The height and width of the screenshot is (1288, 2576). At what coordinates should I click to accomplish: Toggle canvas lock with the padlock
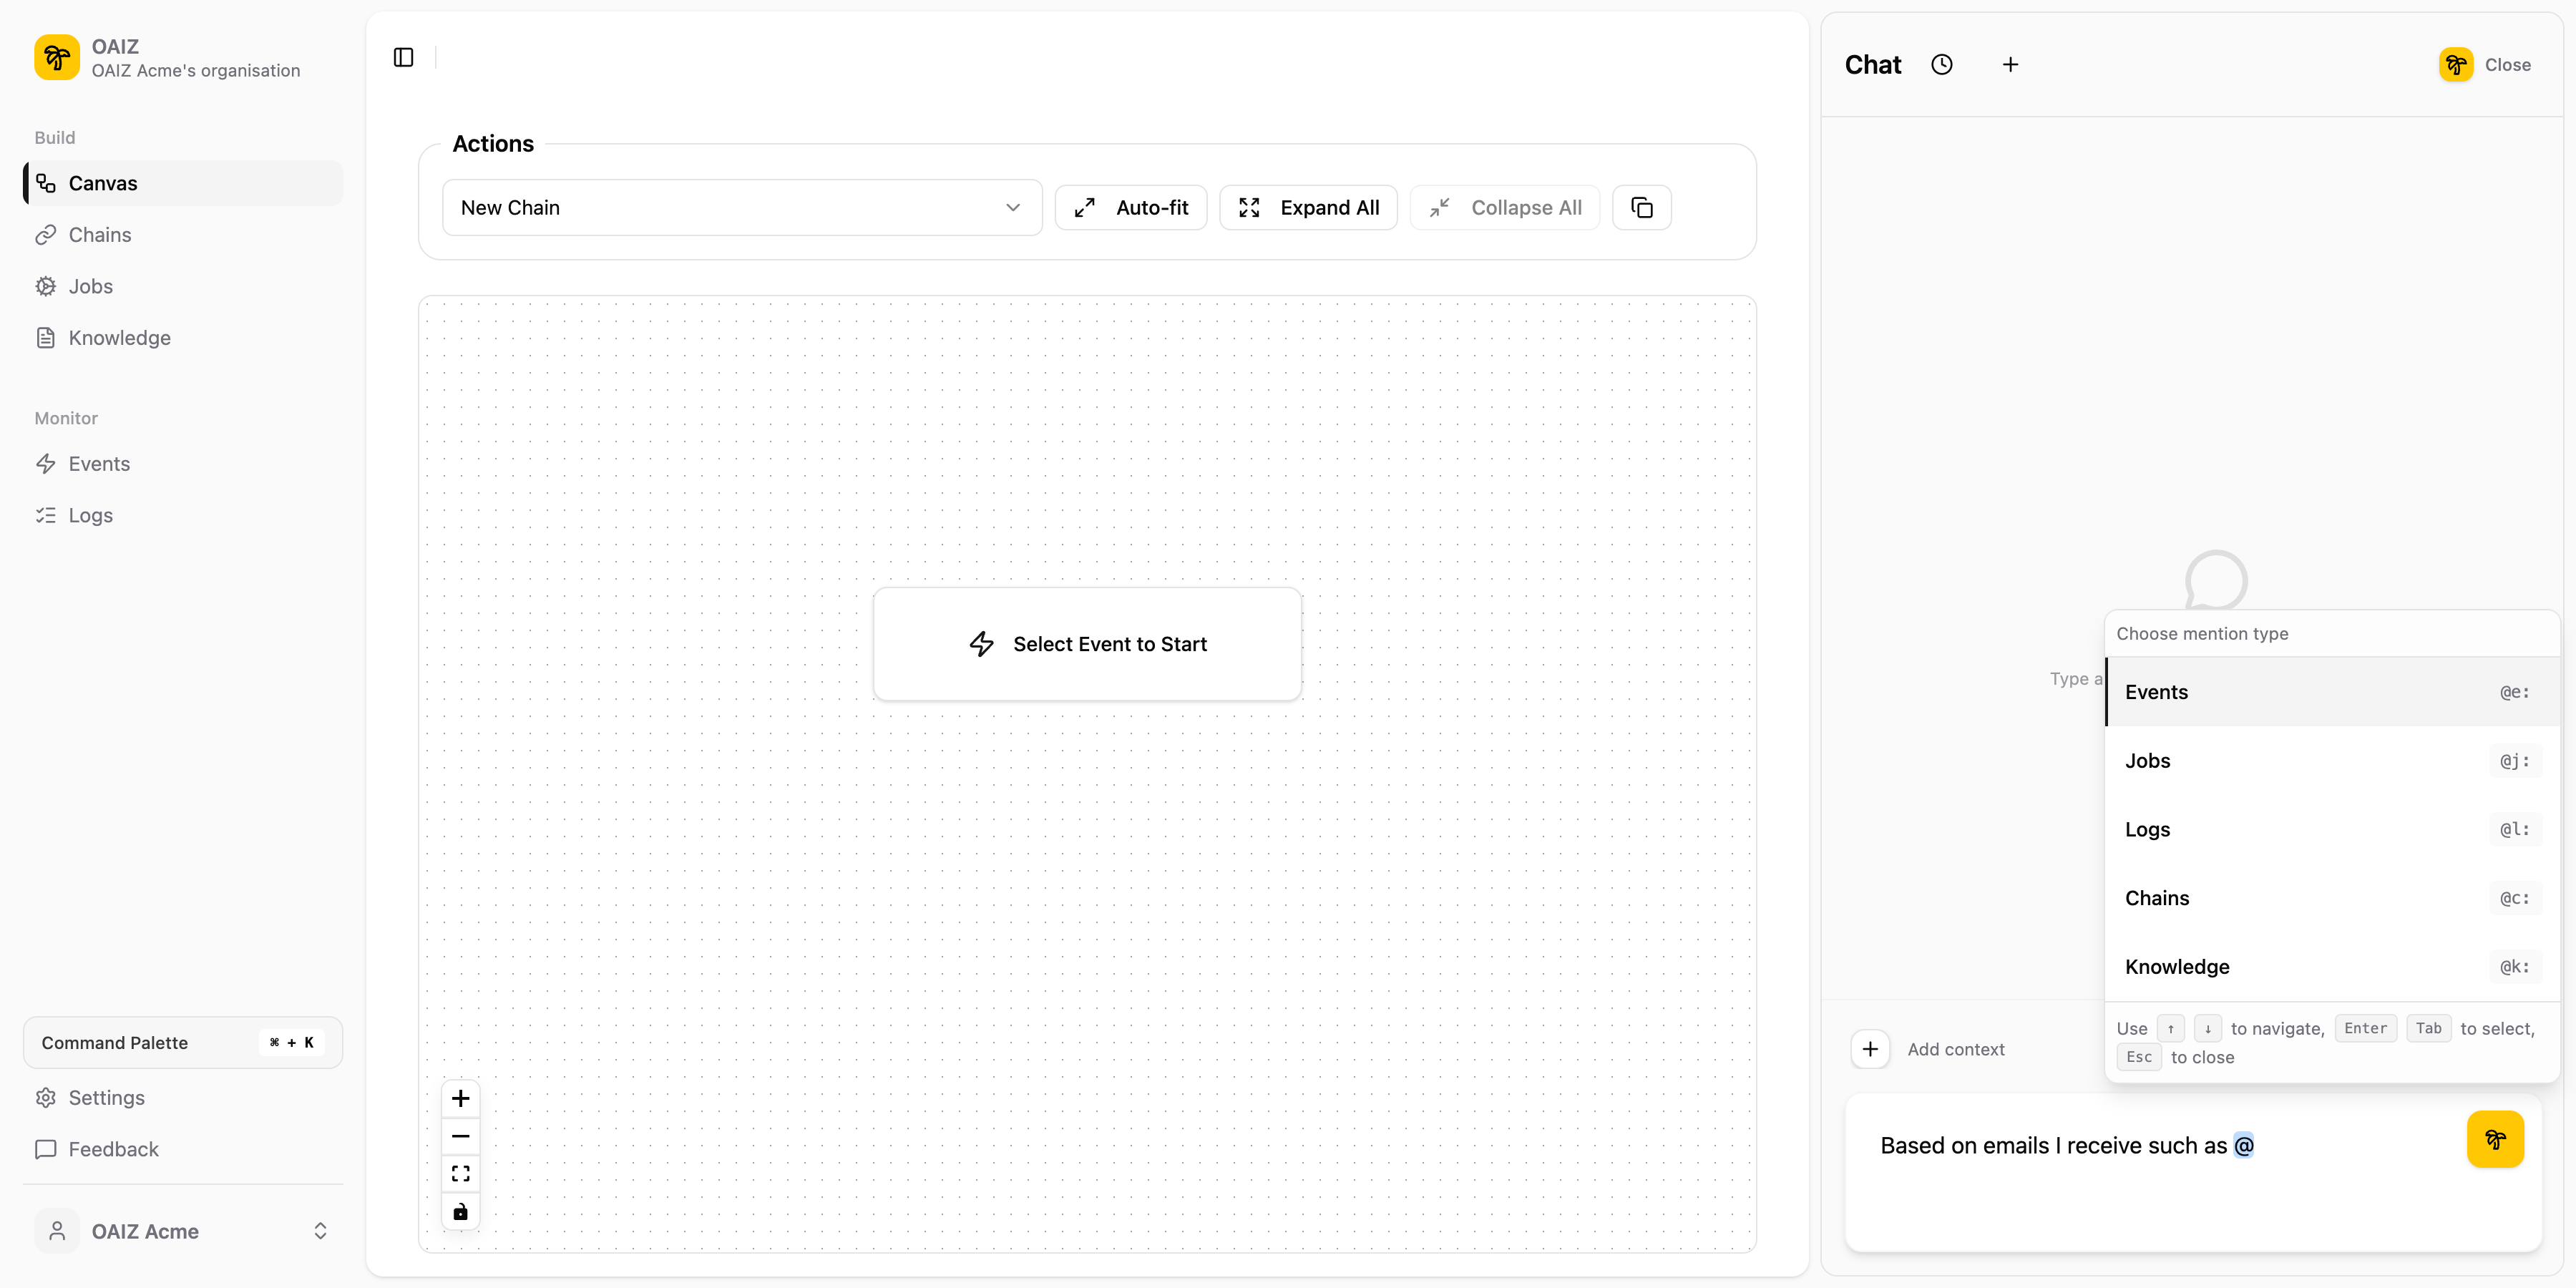460,1211
